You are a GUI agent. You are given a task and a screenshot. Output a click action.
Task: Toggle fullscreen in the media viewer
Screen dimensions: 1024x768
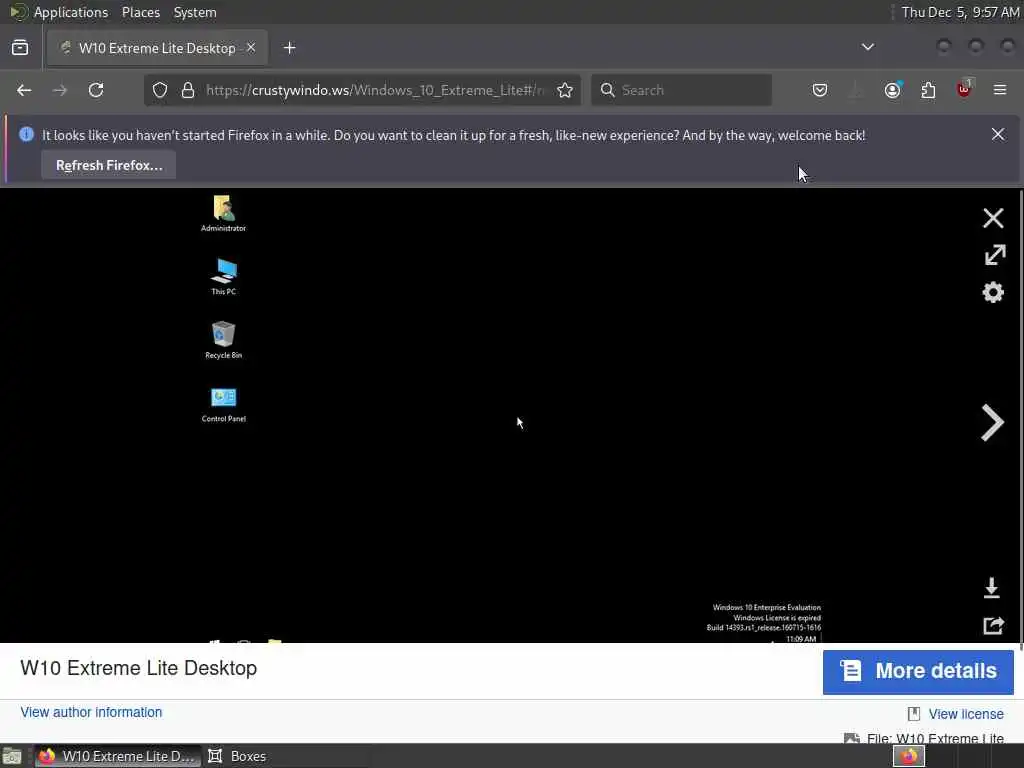pos(995,255)
